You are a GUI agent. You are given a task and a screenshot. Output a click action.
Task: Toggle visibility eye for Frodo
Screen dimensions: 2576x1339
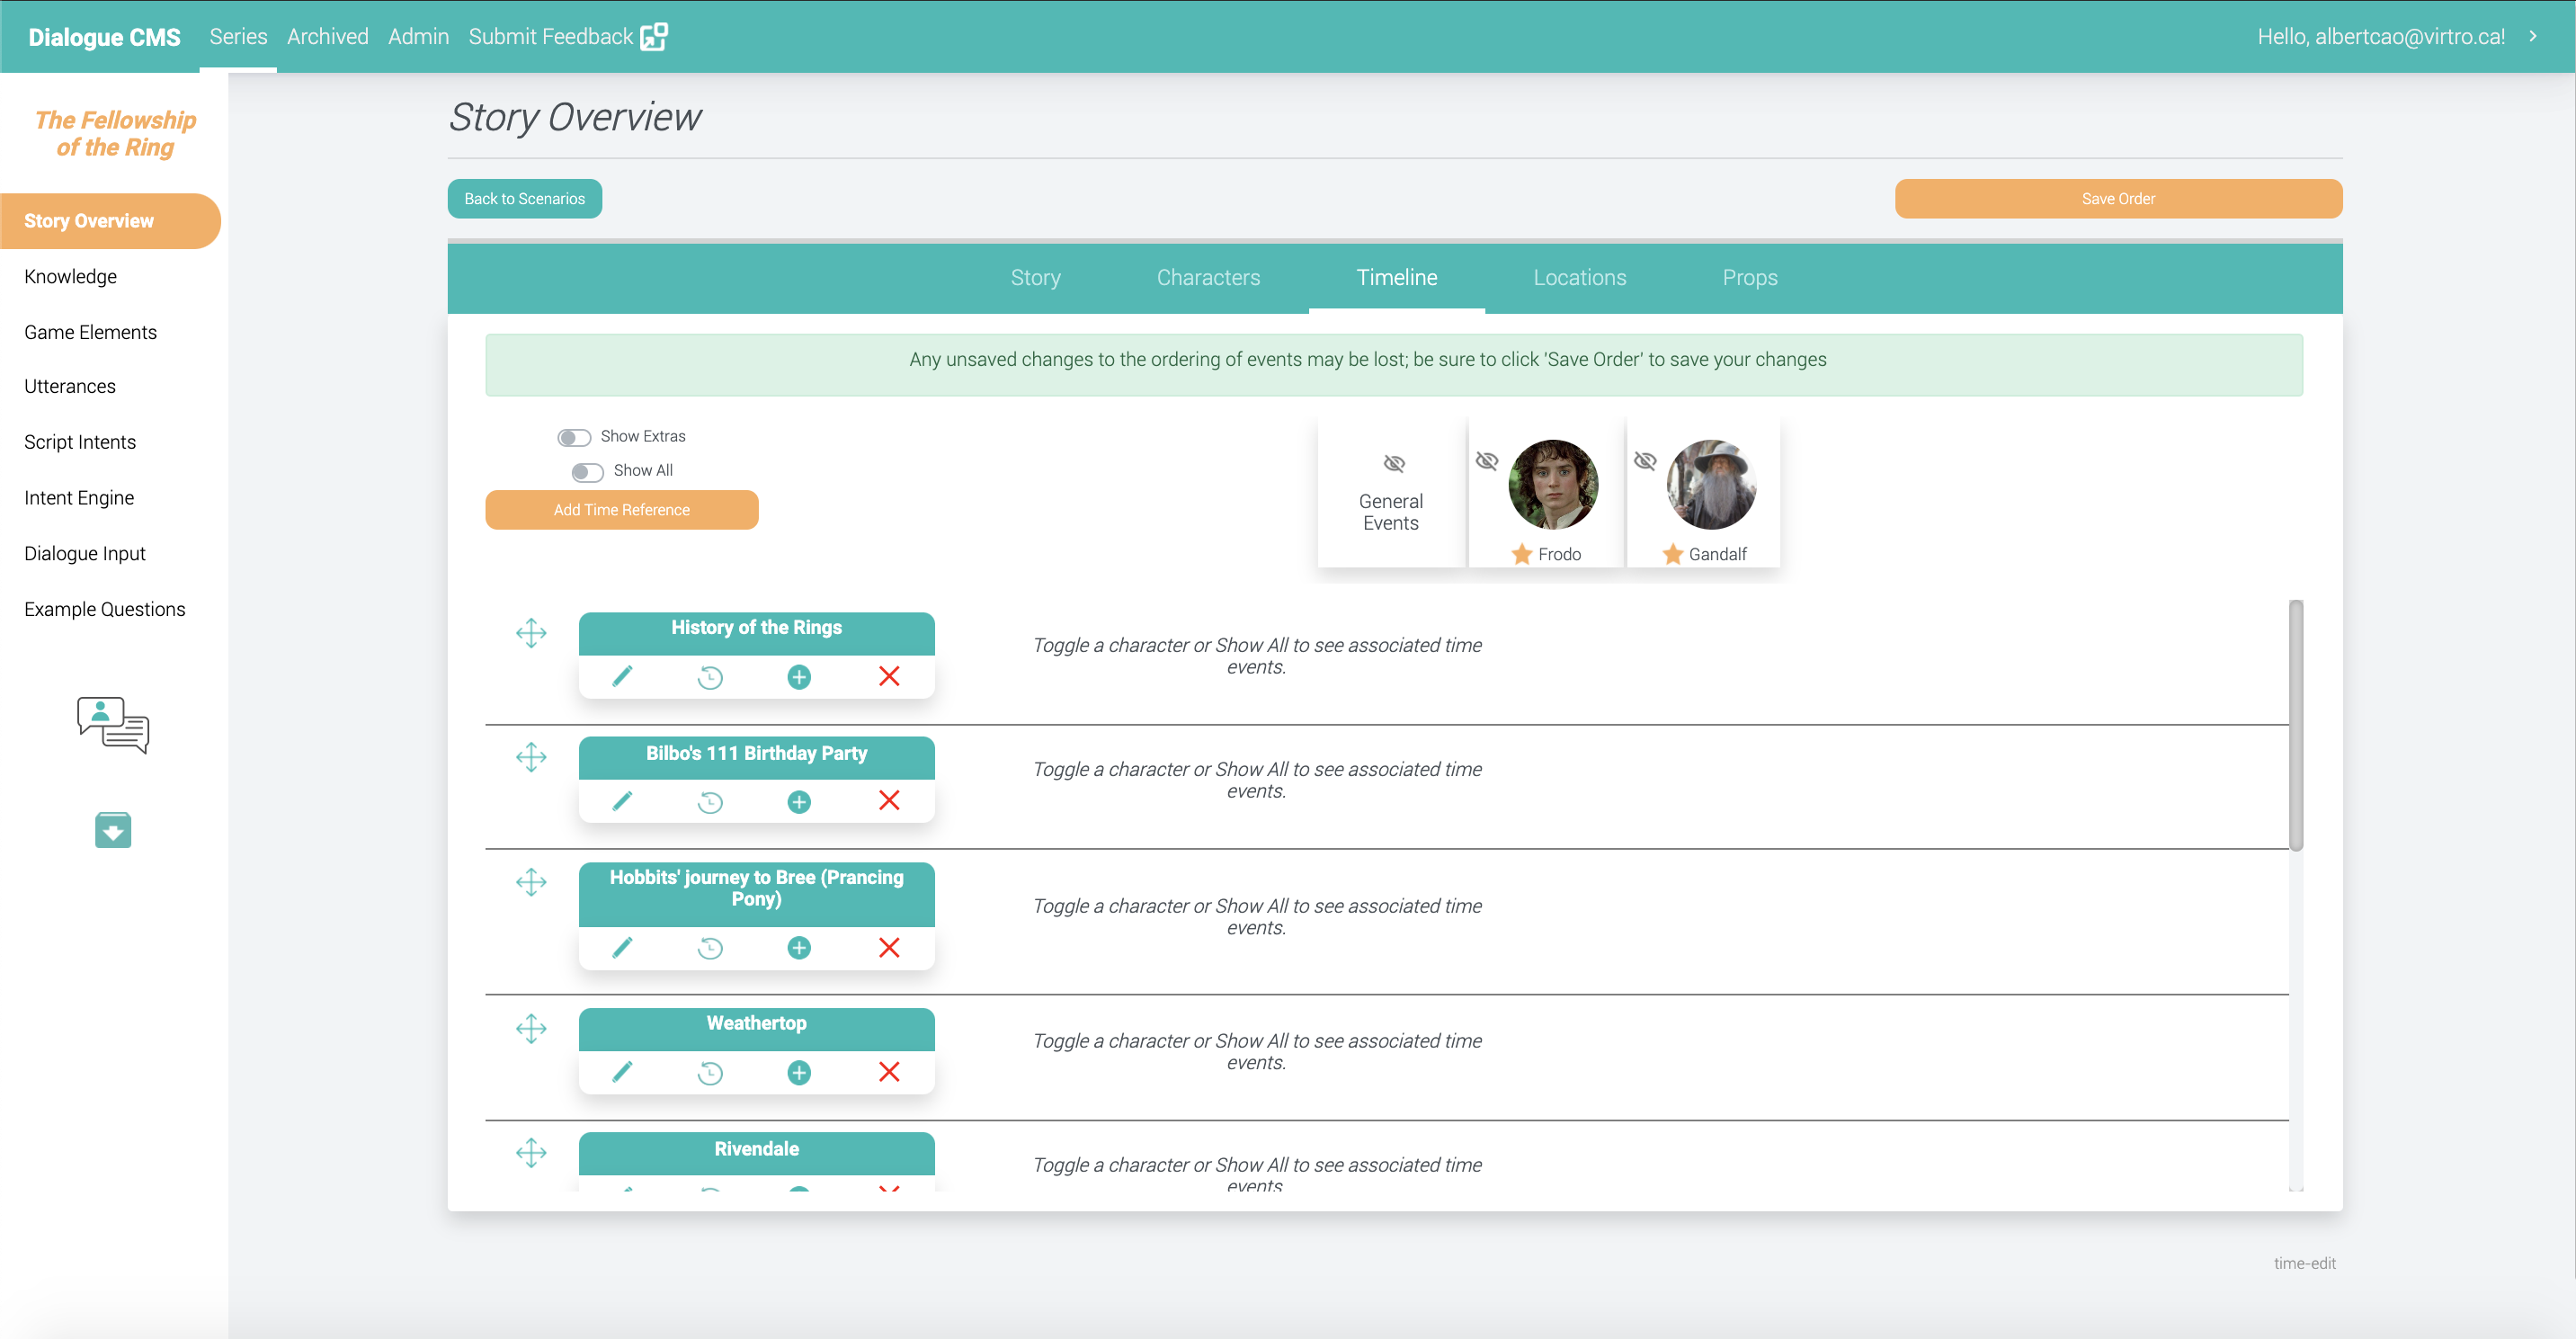1487,460
